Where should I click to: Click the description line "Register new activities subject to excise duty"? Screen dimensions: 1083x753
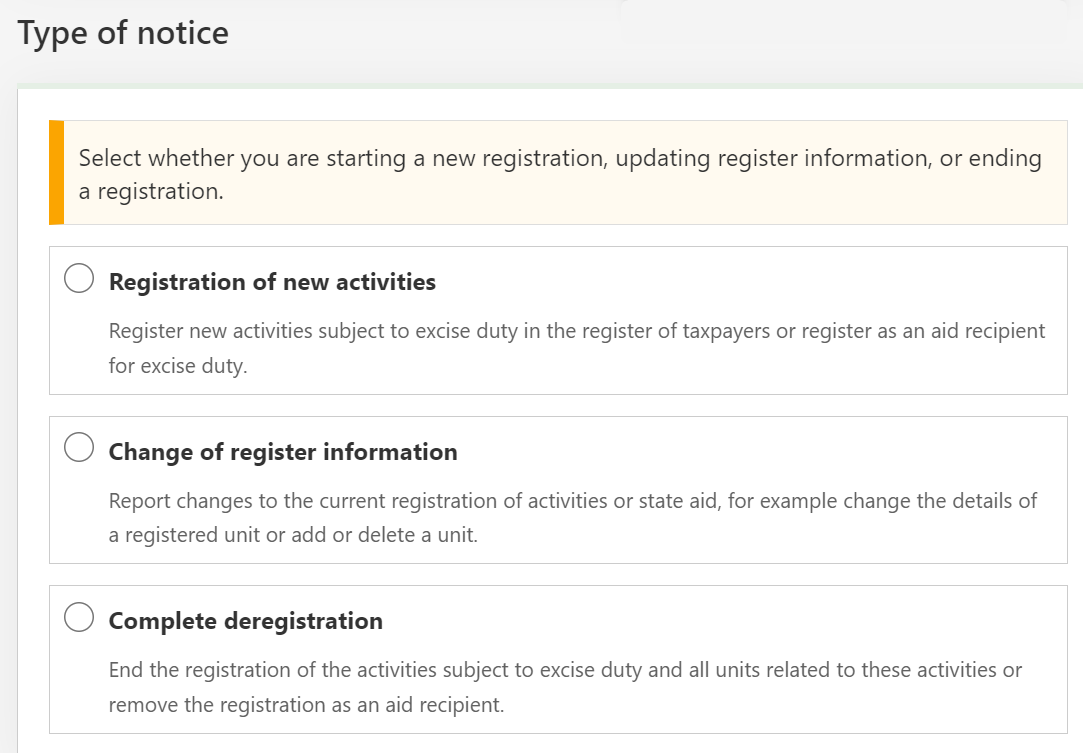(577, 331)
